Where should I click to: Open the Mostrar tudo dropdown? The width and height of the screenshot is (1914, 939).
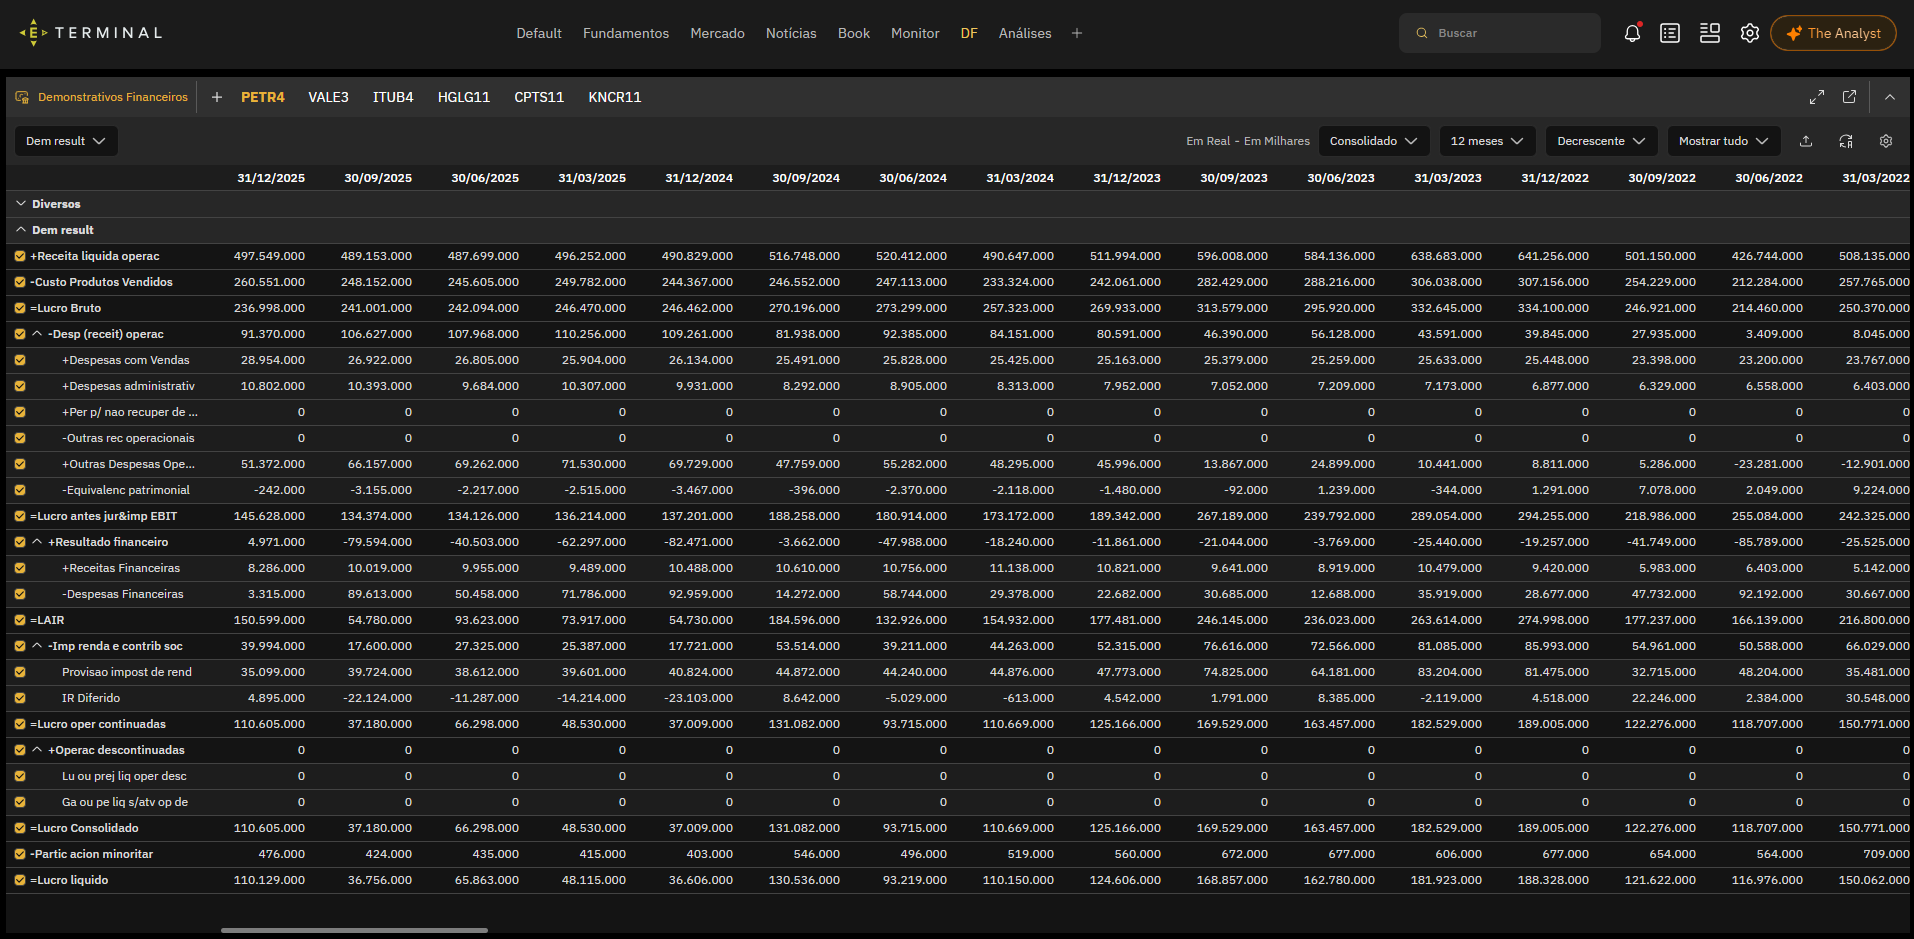coord(1724,141)
